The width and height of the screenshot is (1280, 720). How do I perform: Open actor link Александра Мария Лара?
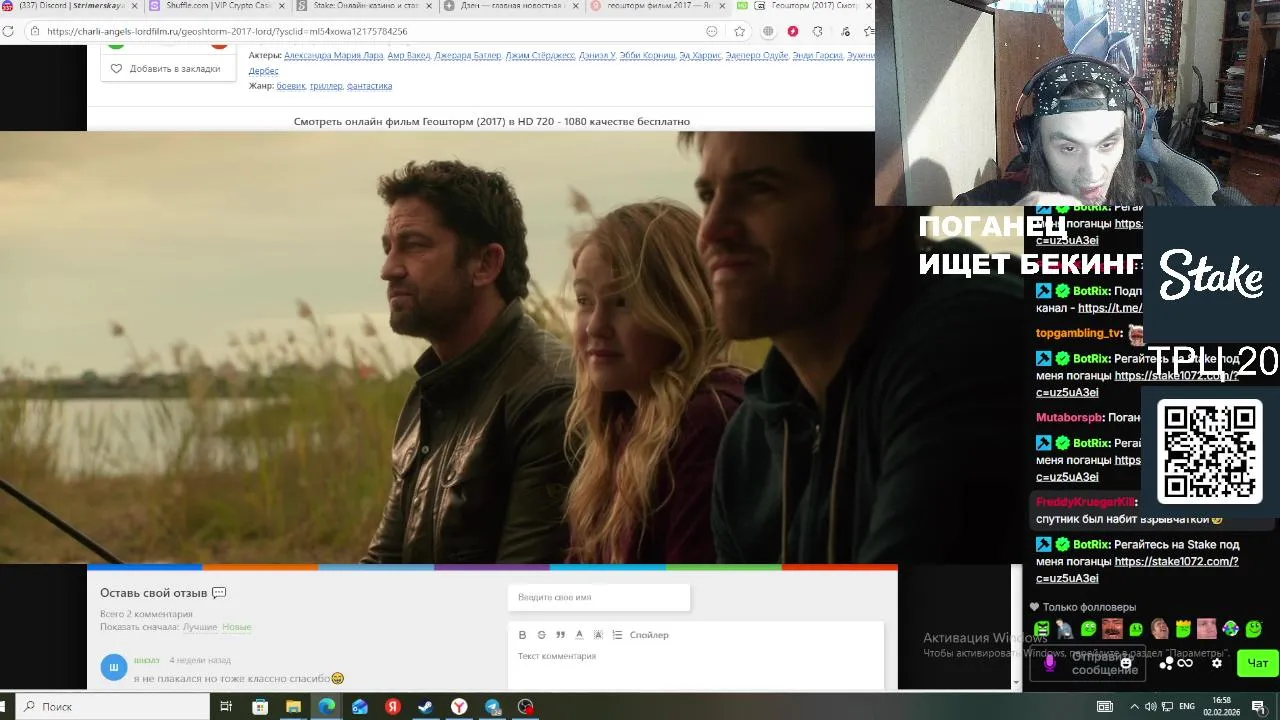(x=332, y=55)
